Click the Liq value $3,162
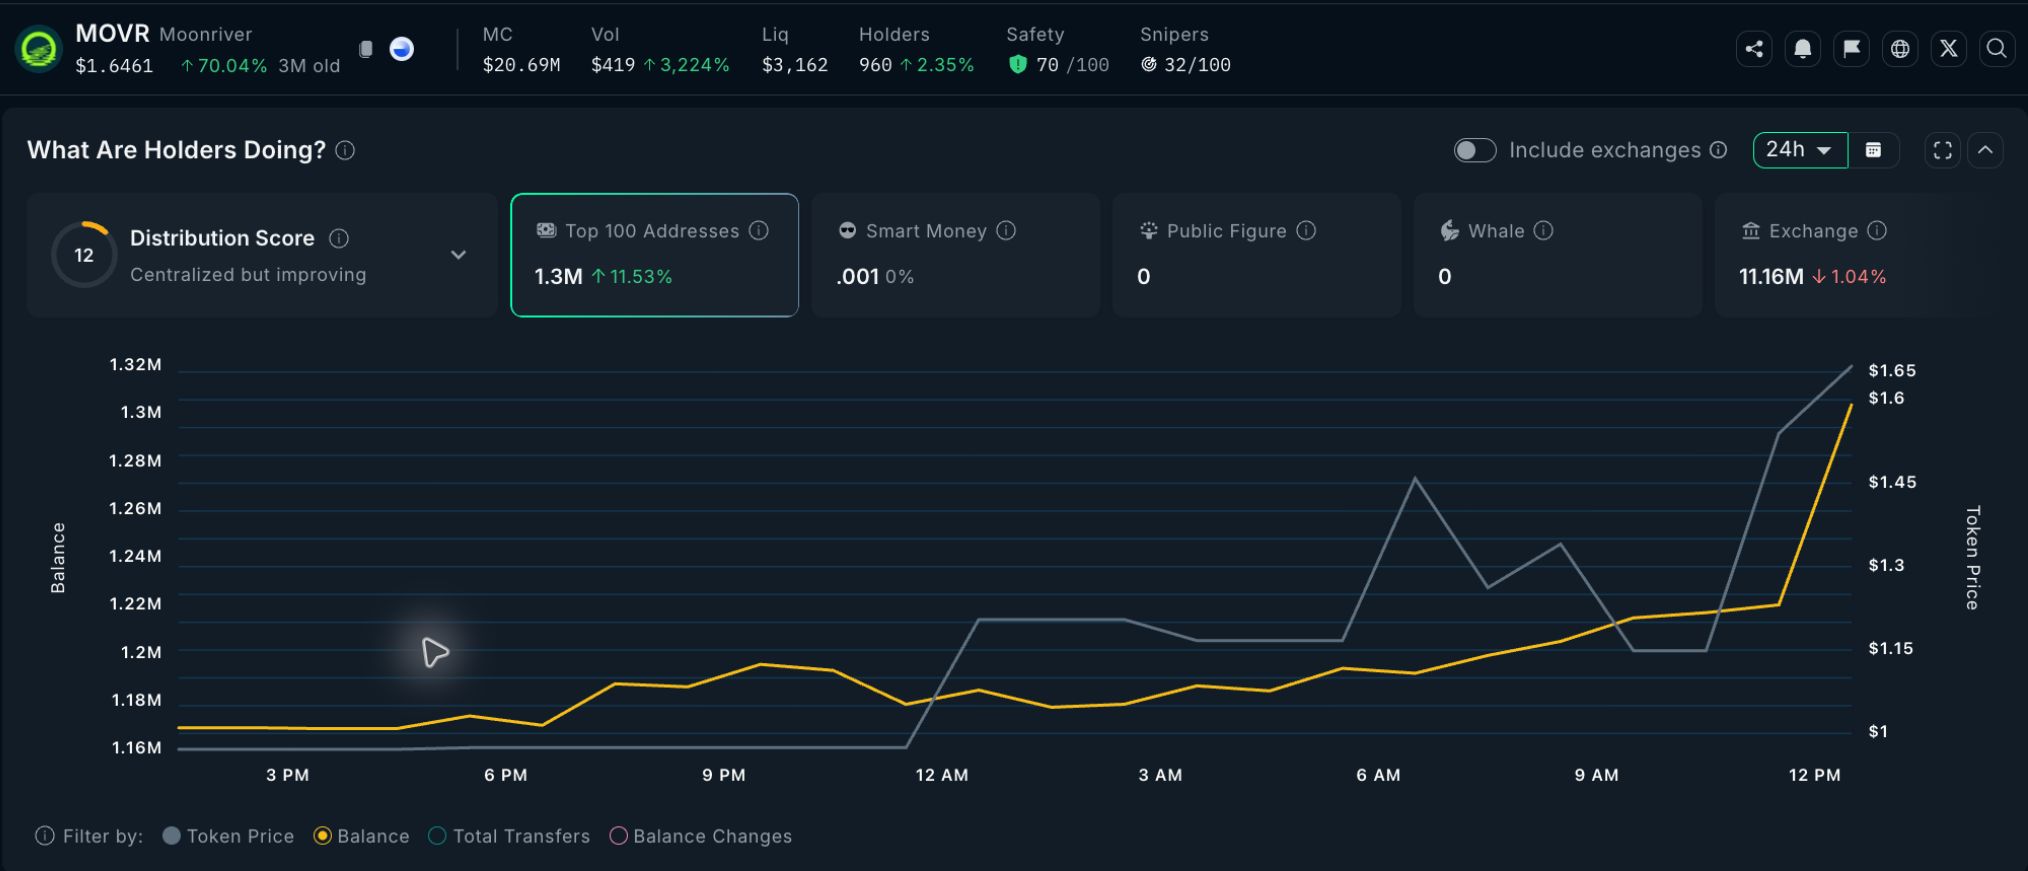This screenshot has width=2028, height=871. click(795, 65)
